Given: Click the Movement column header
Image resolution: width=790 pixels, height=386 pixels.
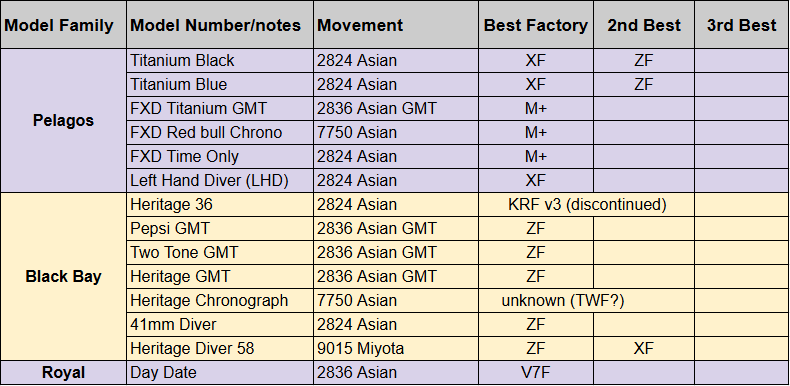Looking at the screenshot, I should (x=396, y=25).
